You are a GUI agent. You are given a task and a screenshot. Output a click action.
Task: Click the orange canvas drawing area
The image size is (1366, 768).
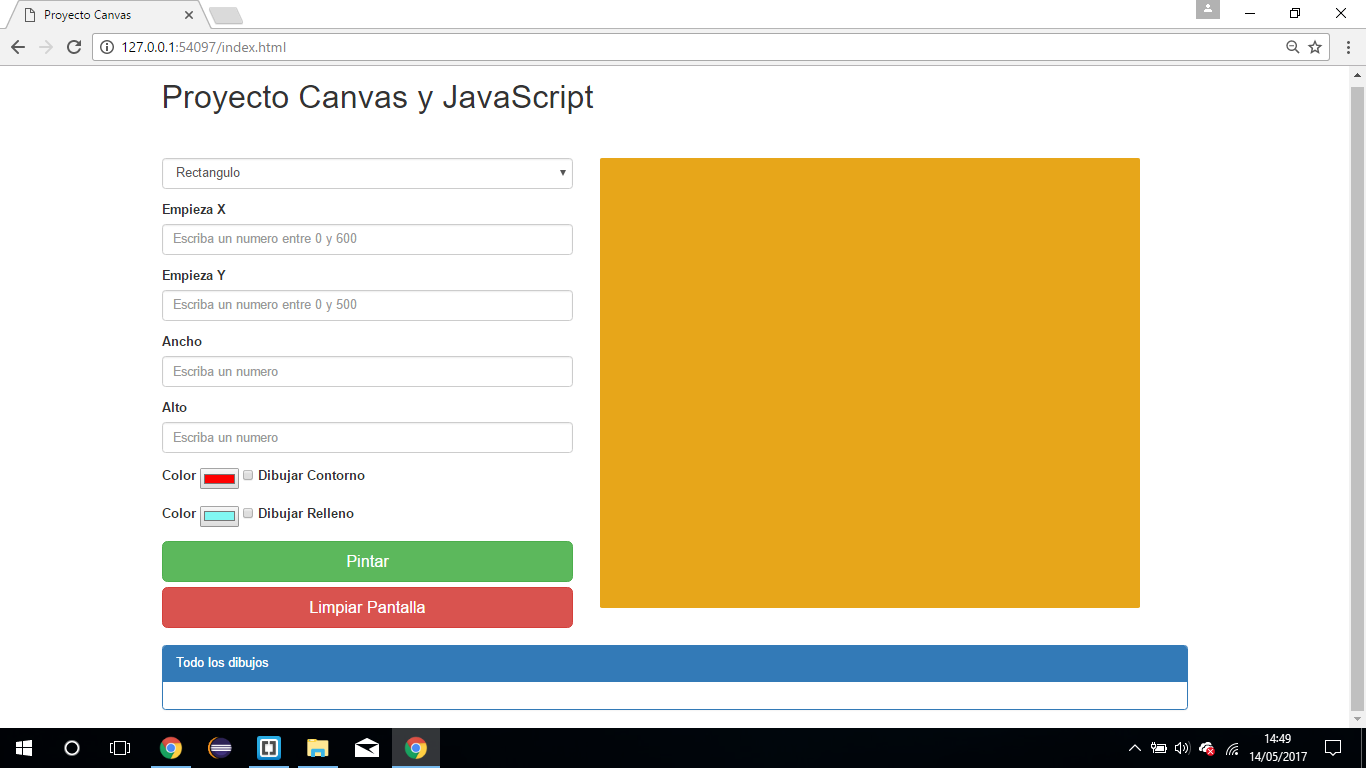(870, 383)
